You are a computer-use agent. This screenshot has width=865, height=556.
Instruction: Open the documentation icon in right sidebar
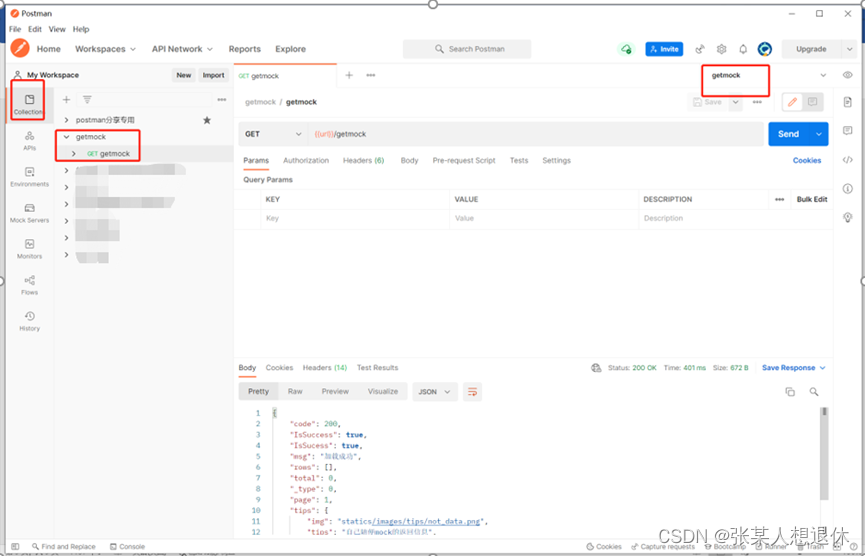pyautogui.click(x=848, y=101)
